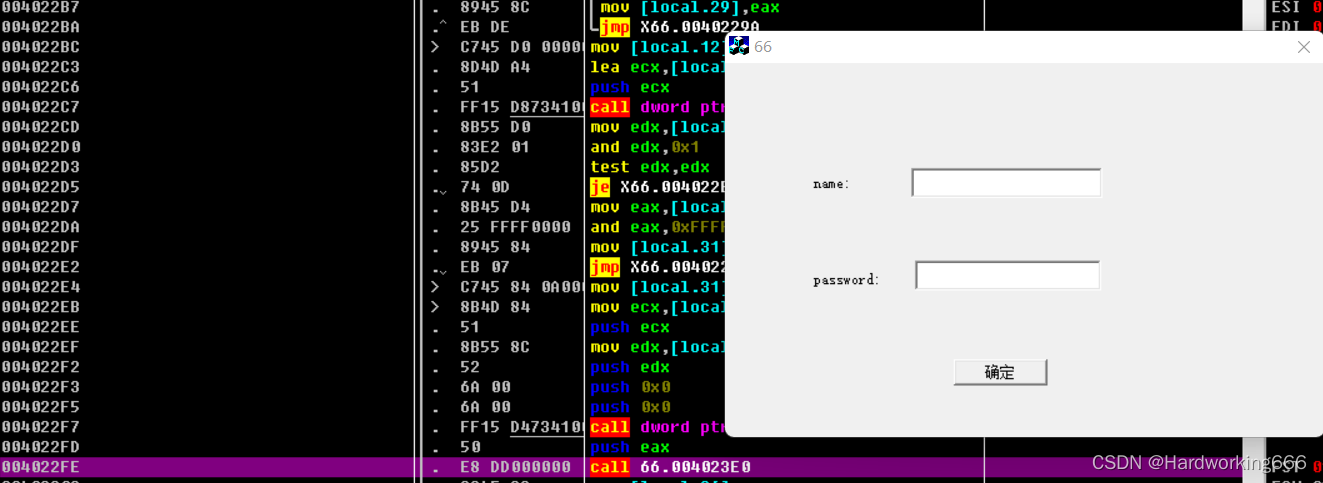The width and height of the screenshot is (1323, 483).
Task: Select address row 004022D7
Action: click(x=41, y=207)
